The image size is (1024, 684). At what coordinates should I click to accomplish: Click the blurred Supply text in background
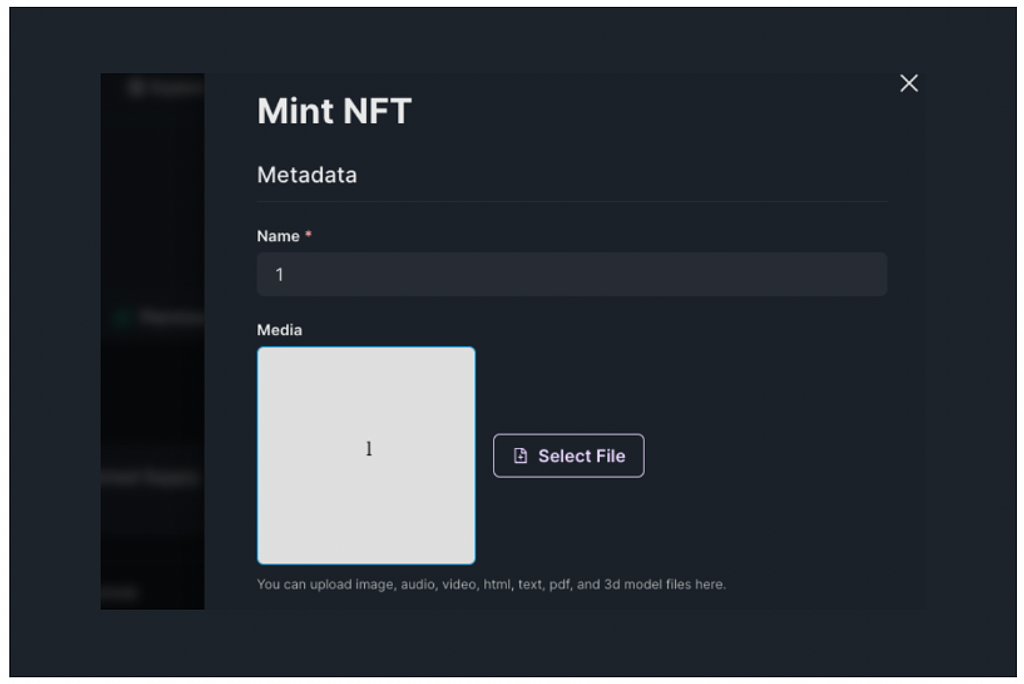tap(155, 478)
